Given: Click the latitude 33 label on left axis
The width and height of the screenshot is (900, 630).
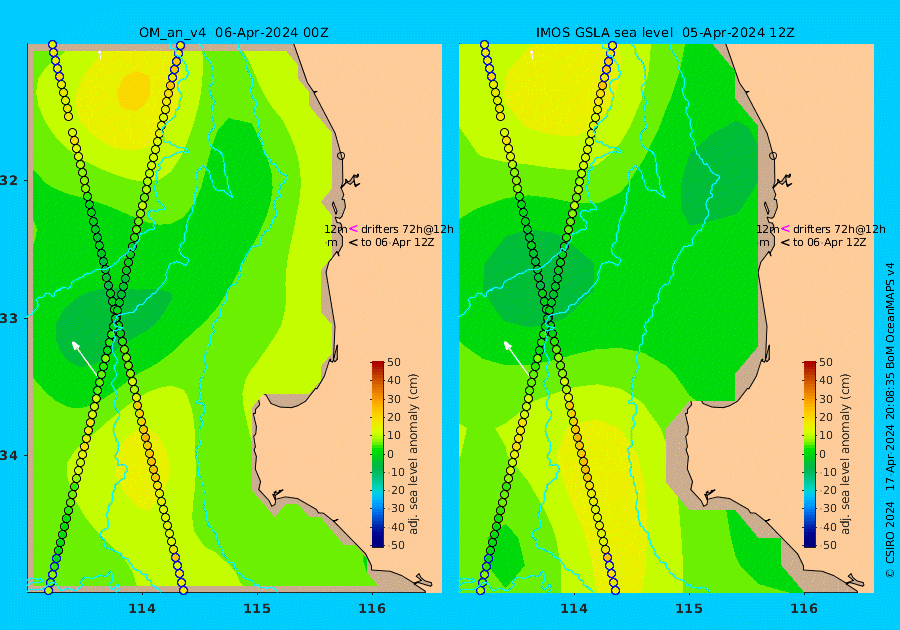Looking at the screenshot, I should (9, 318).
